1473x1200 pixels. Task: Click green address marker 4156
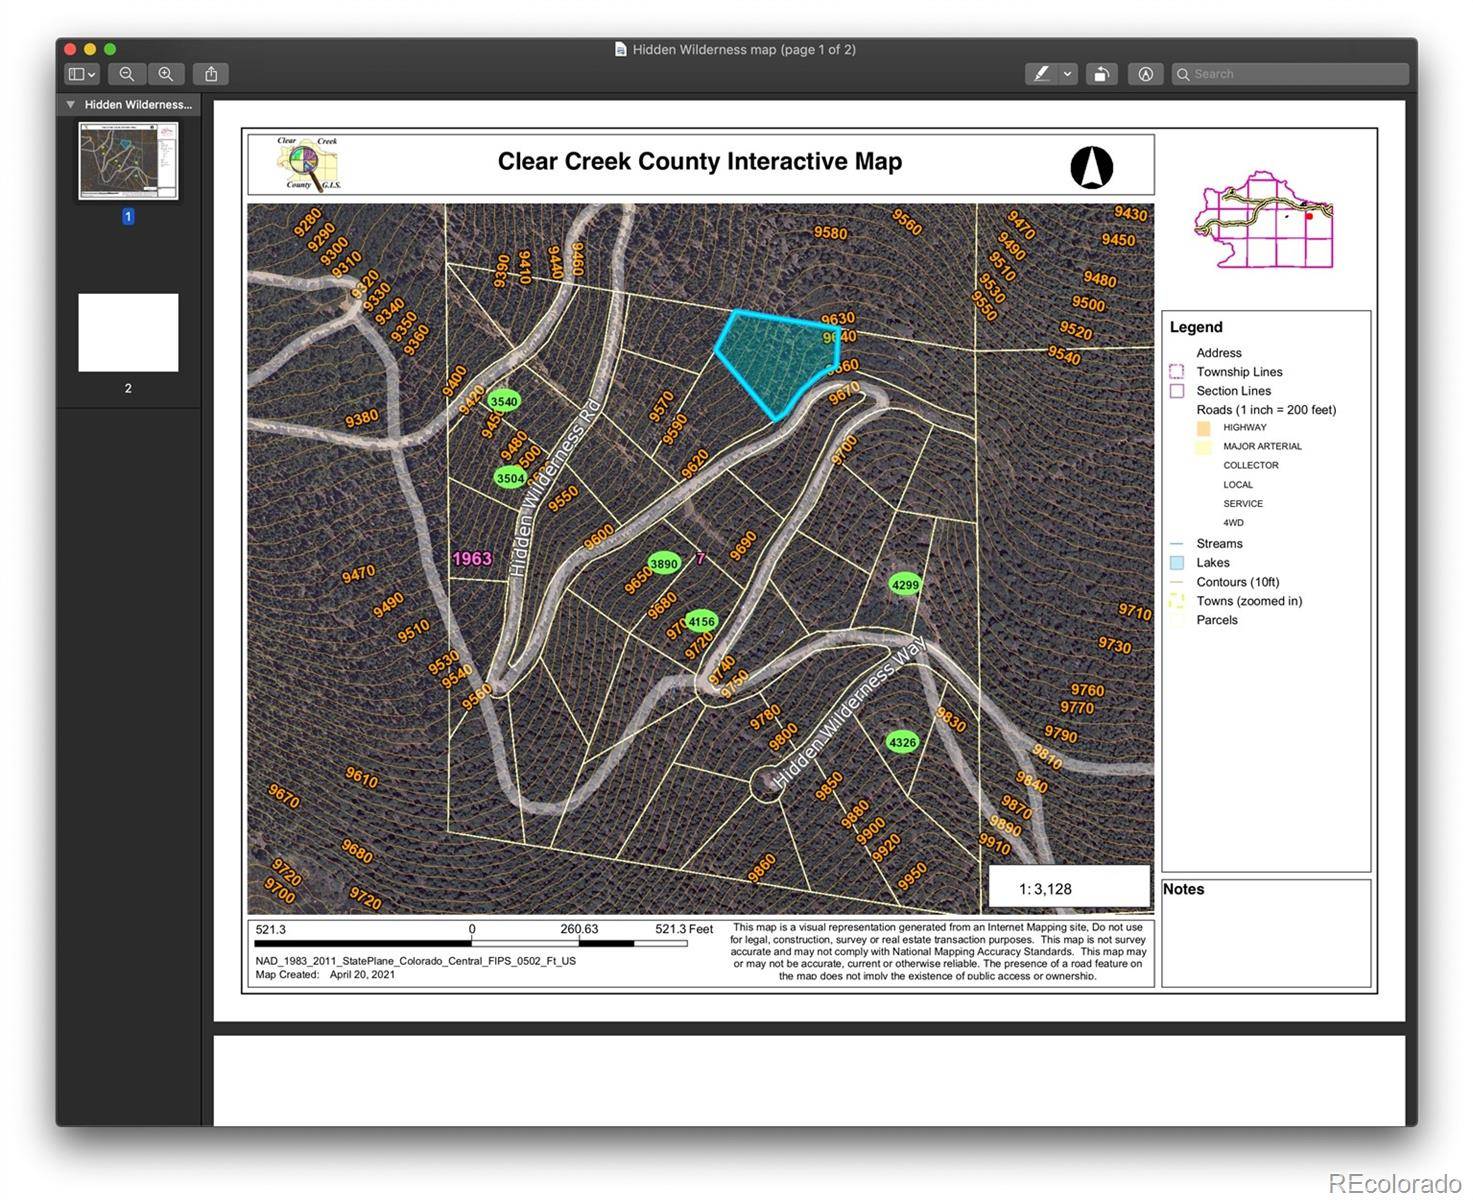coord(701,621)
